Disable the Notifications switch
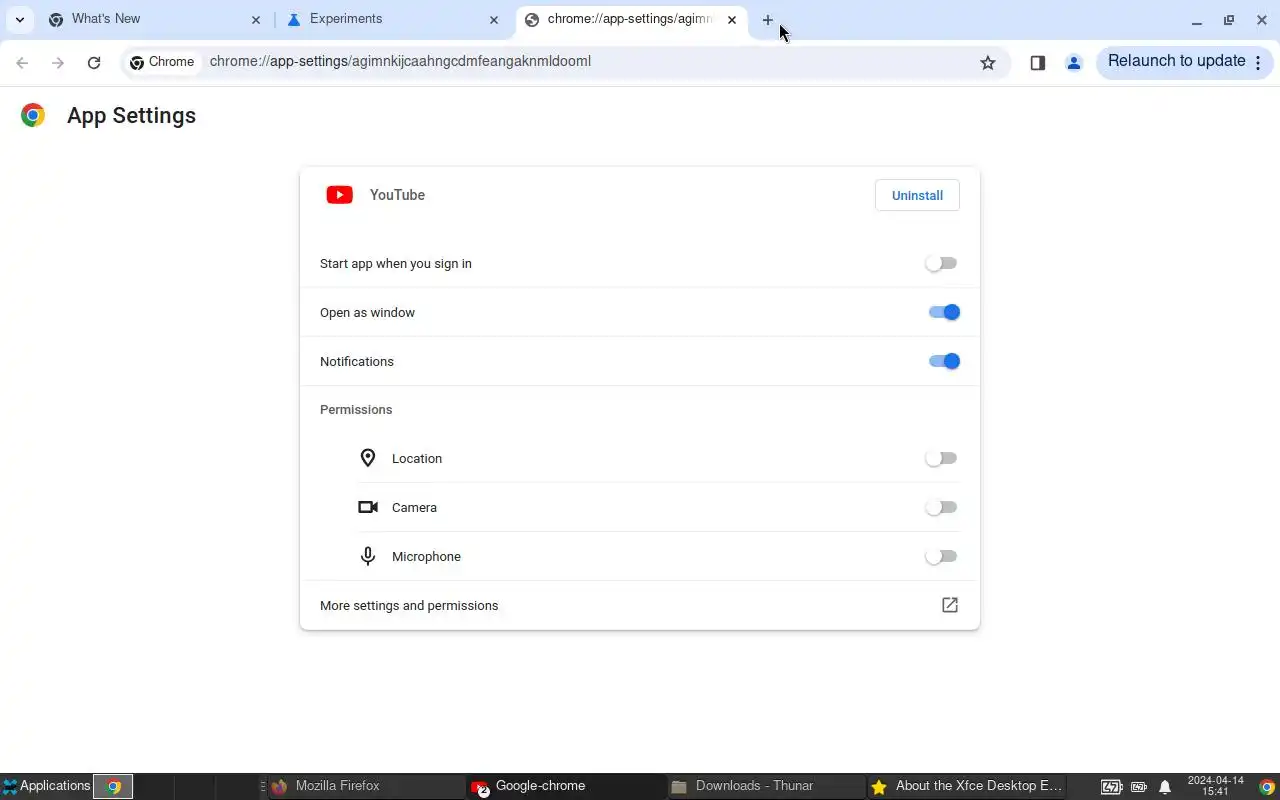This screenshot has height=800, width=1280. [x=944, y=361]
